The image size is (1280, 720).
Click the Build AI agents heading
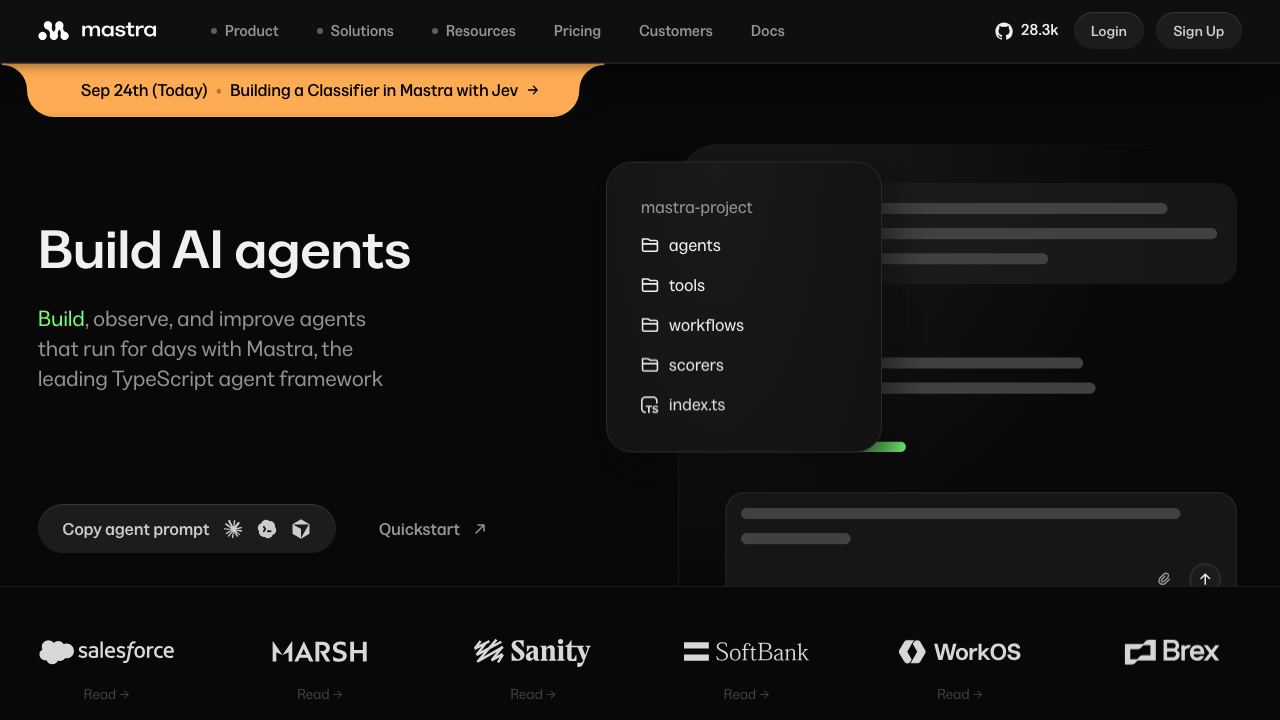(224, 250)
